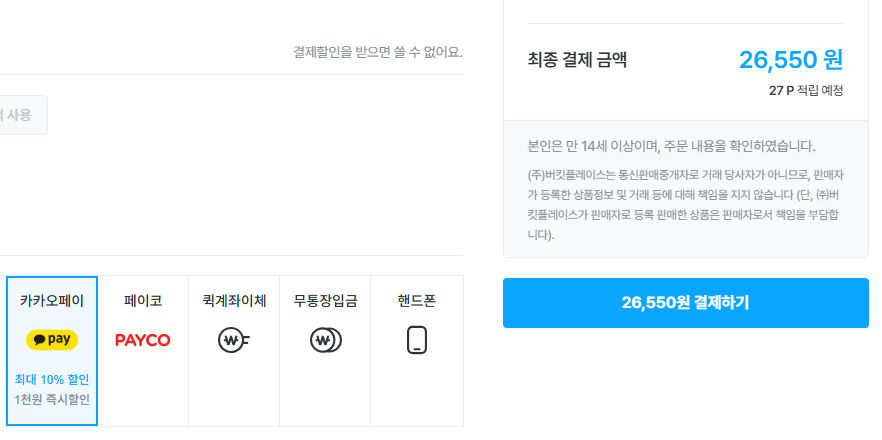Select 카카오페이 payment method label
The height and width of the screenshot is (440, 882).
pos(52,300)
